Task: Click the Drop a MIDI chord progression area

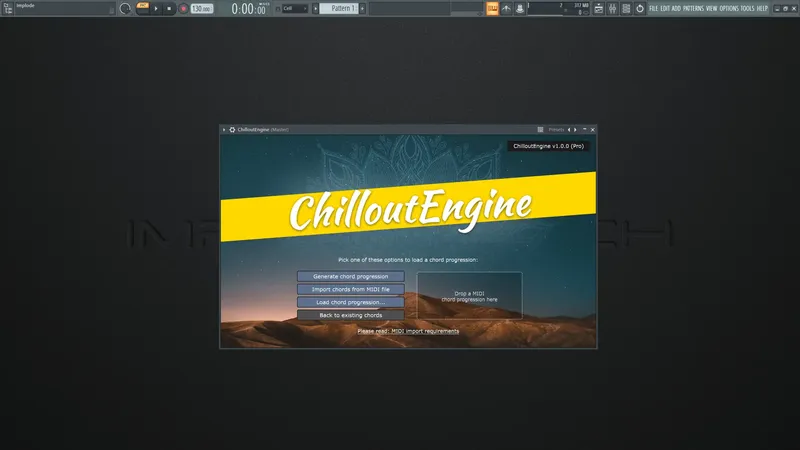Action: pyautogui.click(x=469, y=296)
